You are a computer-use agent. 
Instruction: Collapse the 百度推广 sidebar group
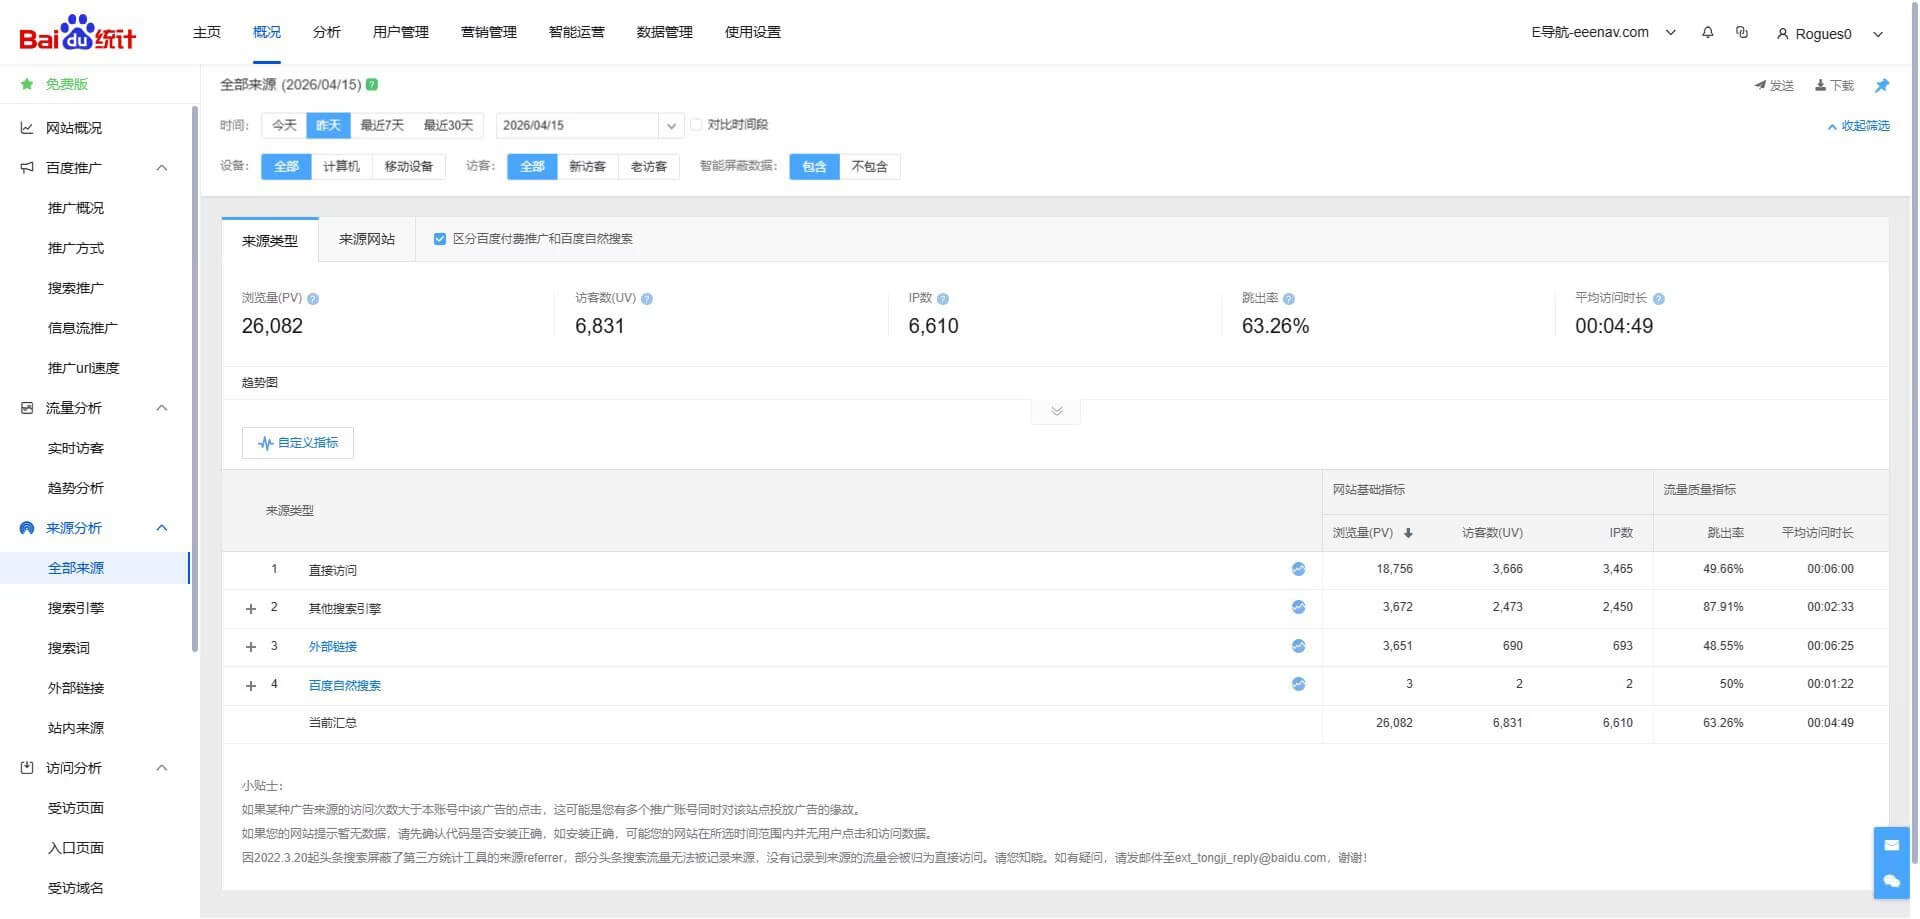click(162, 168)
